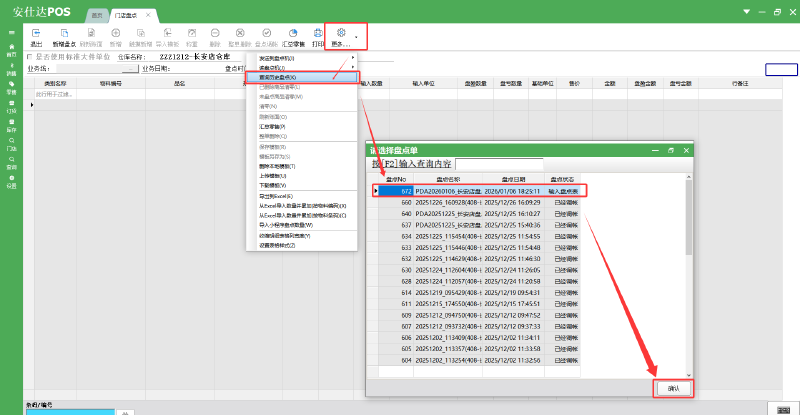Close the 门店盘点 tab with its X

tap(148, 15)
